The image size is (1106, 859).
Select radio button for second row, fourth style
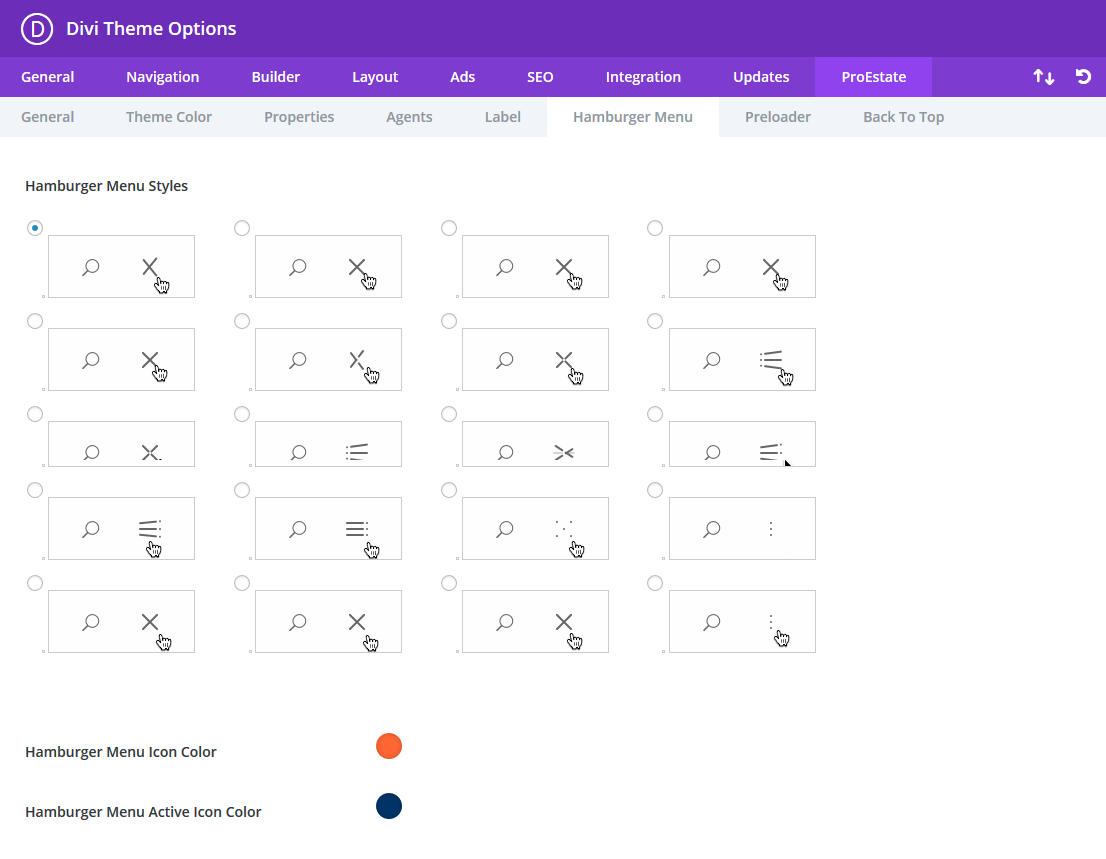[x=655, y=321]
